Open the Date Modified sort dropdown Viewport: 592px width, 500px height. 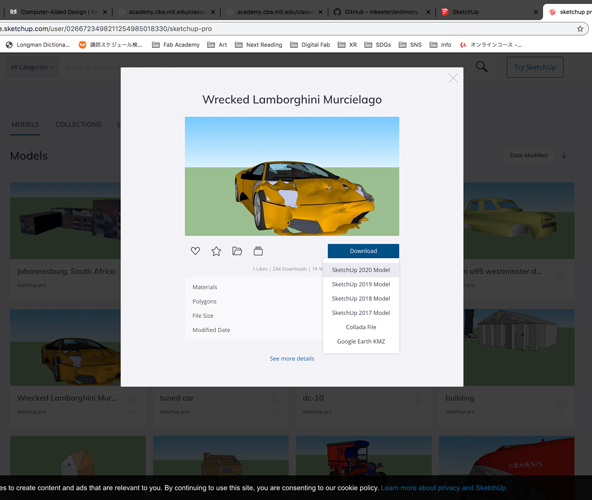529,155
